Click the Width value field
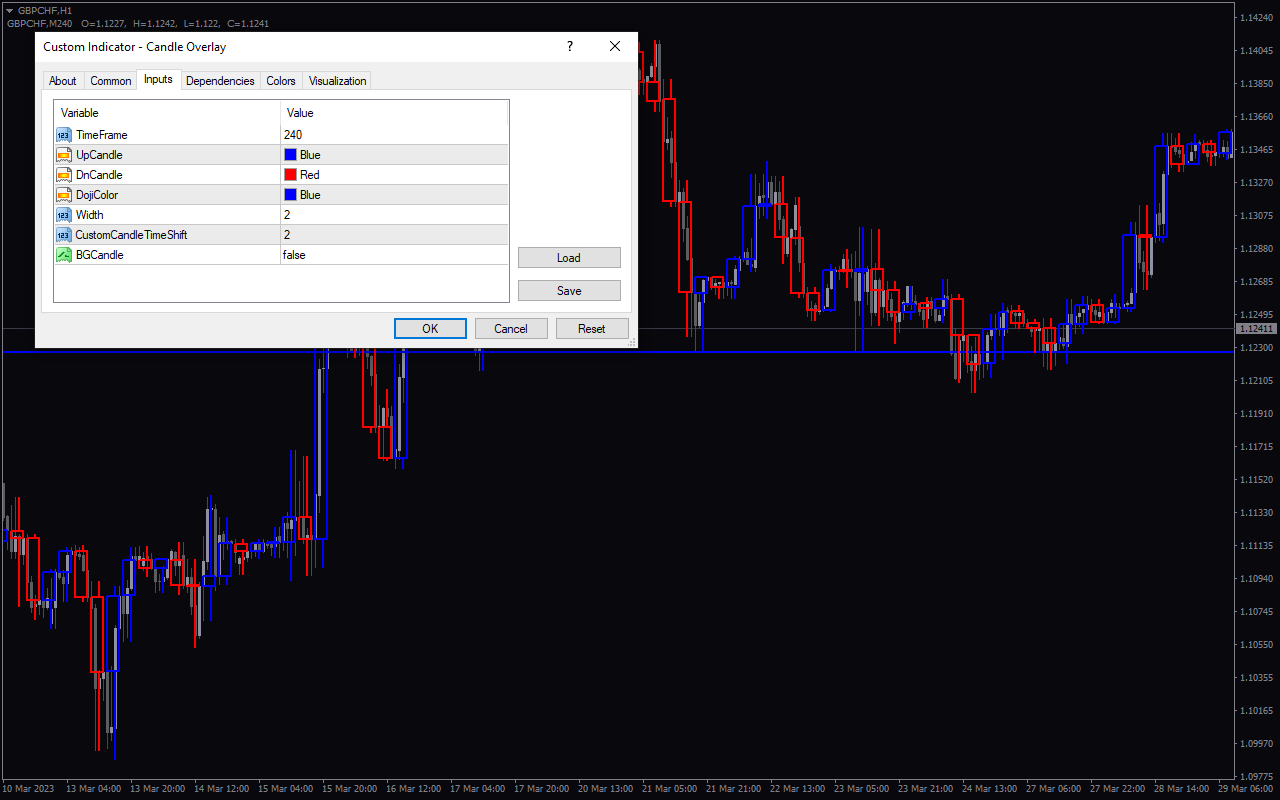Image resolution: width=1280 pixels, height=800 pixels. click(x=394, y=215)
